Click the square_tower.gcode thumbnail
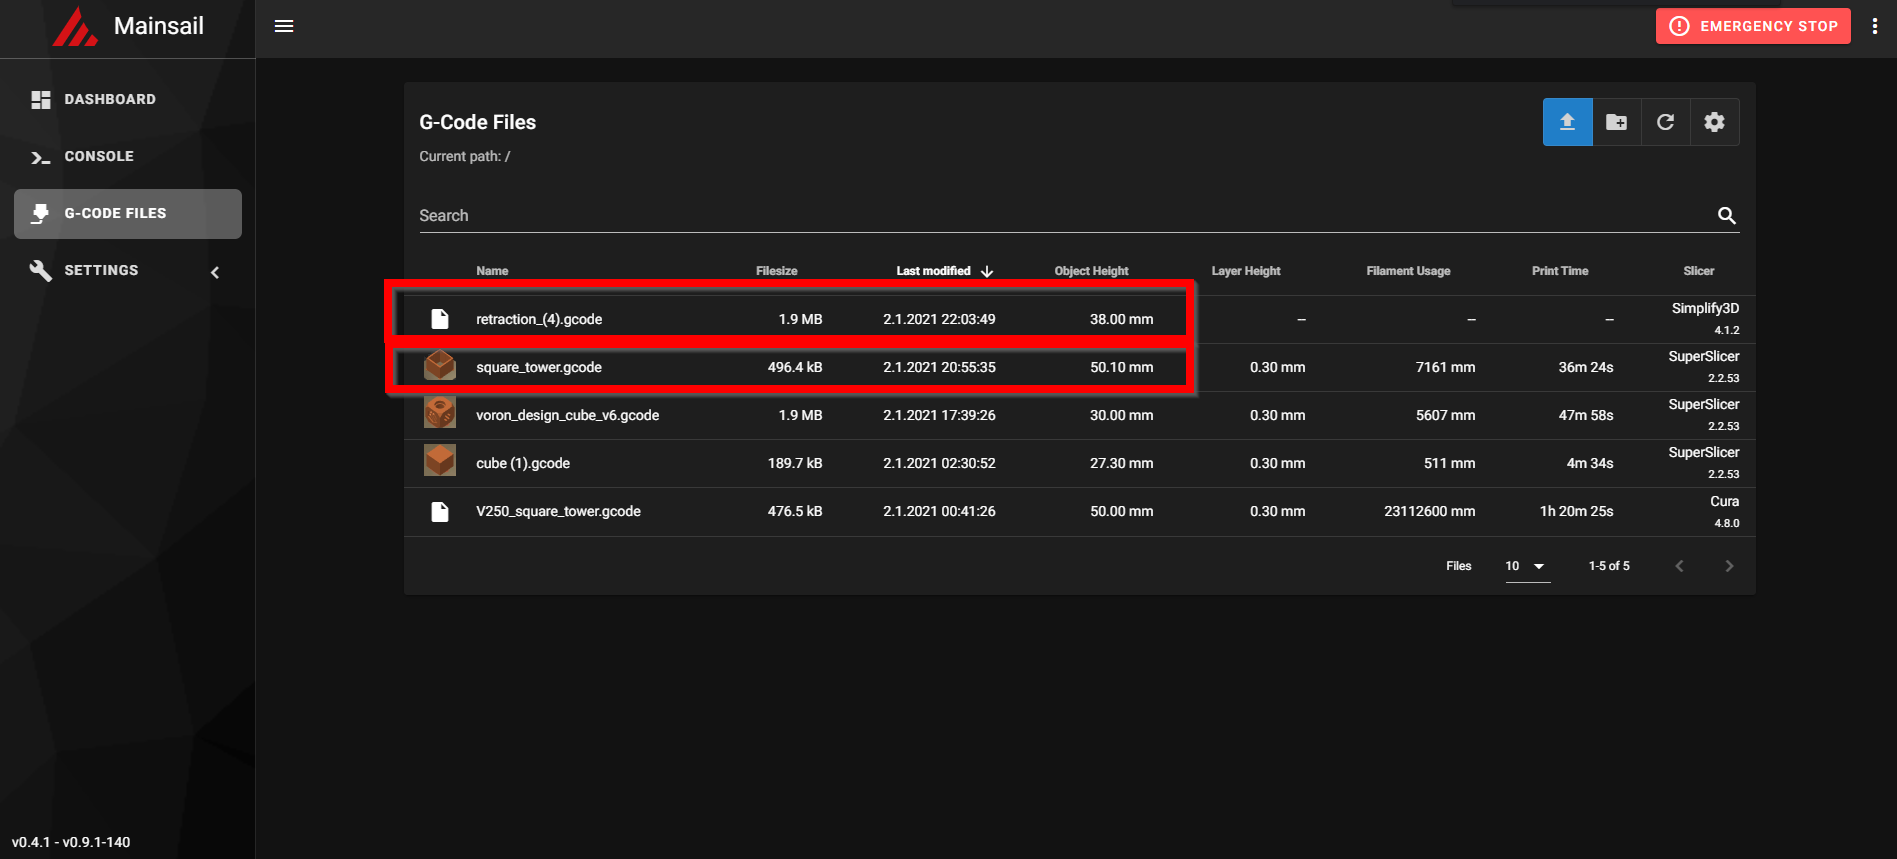1897x859 pixels. click(x=440, y=366)
